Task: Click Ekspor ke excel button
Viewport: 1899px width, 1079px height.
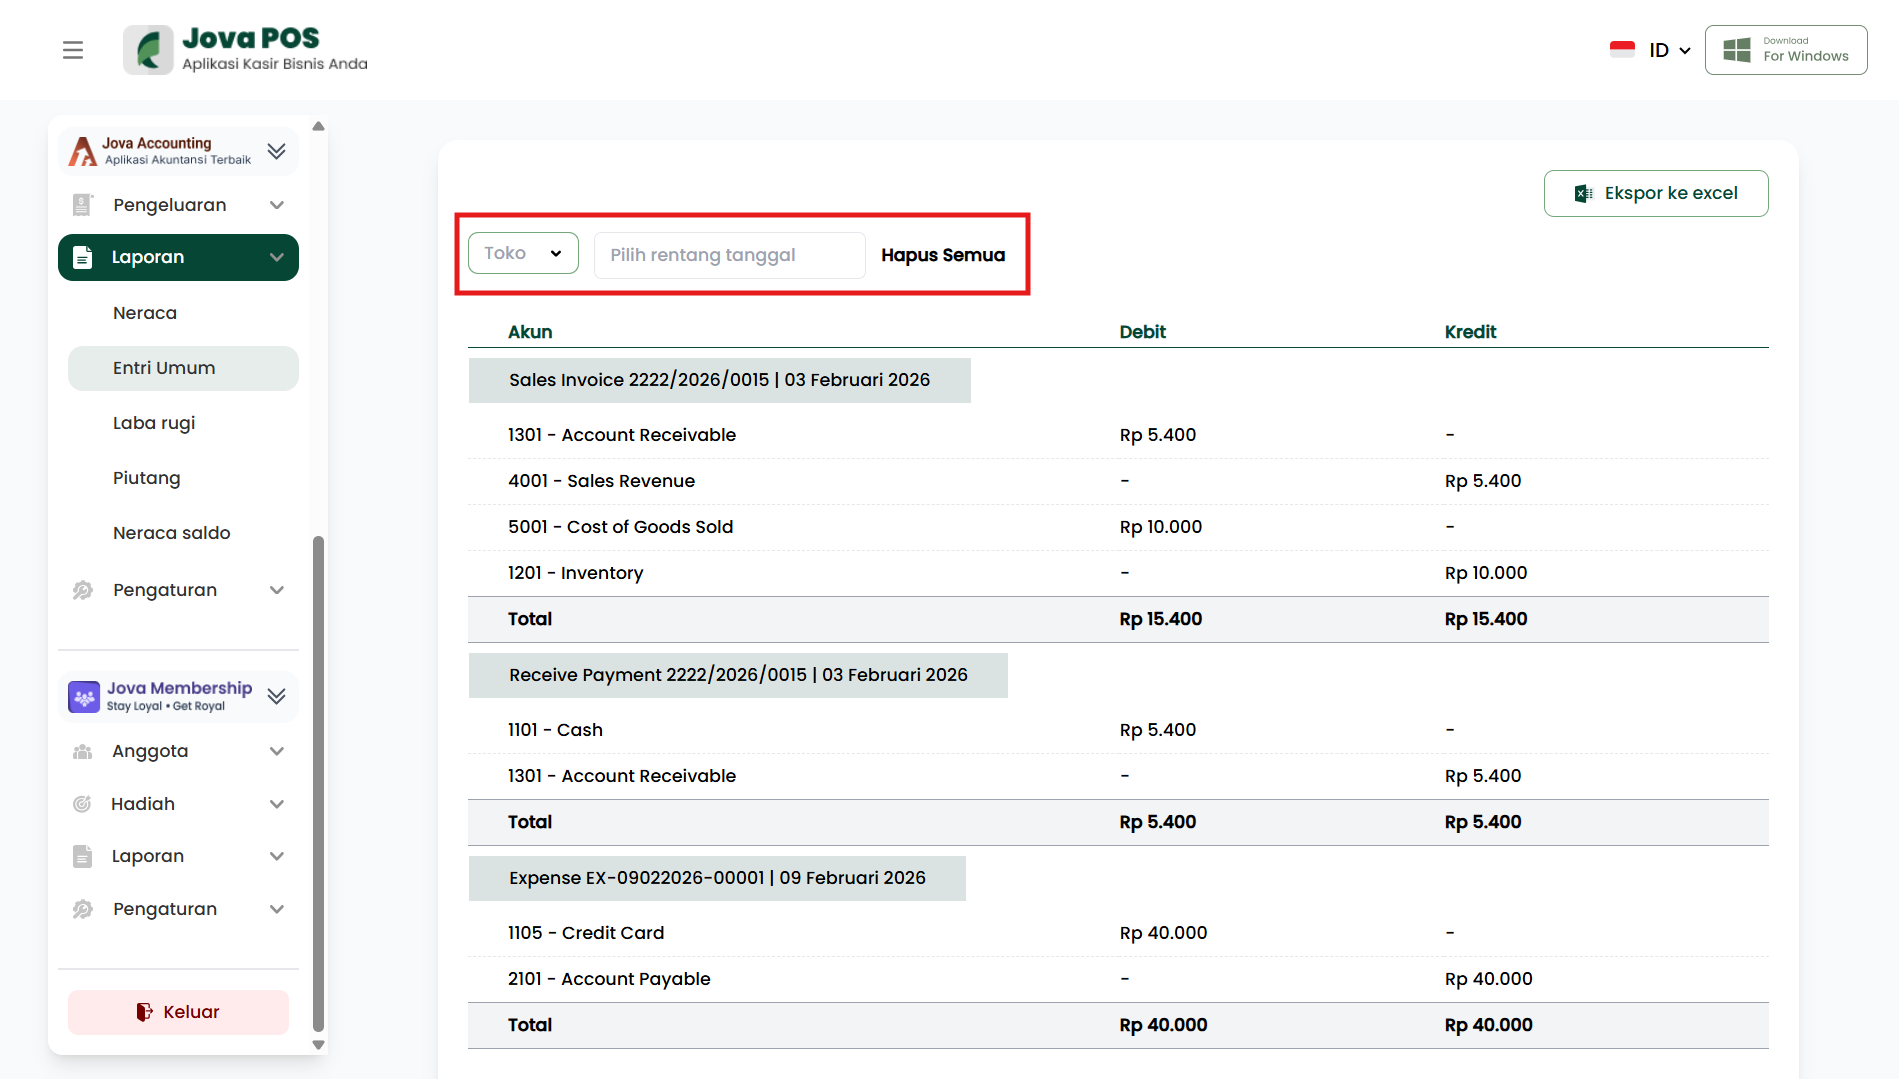Action: click(1656, 193)
